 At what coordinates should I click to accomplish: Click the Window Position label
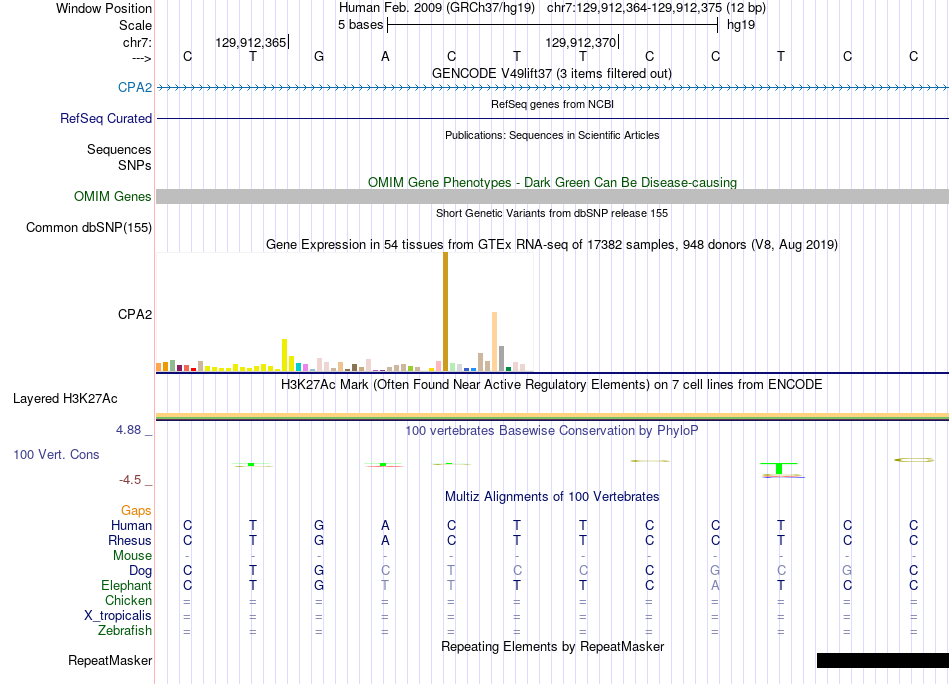pyautogui.click(x=104, y=8)
